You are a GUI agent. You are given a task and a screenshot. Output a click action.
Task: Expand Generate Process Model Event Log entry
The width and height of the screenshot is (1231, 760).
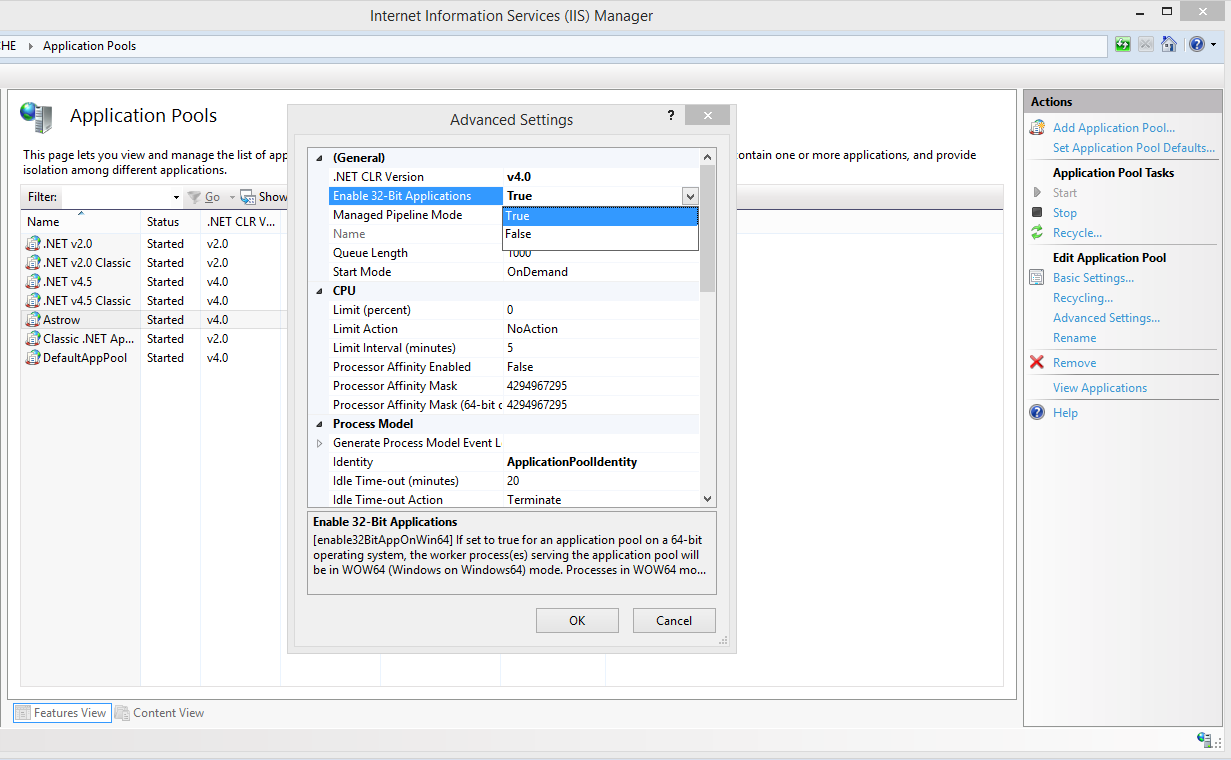pos(320,443)
